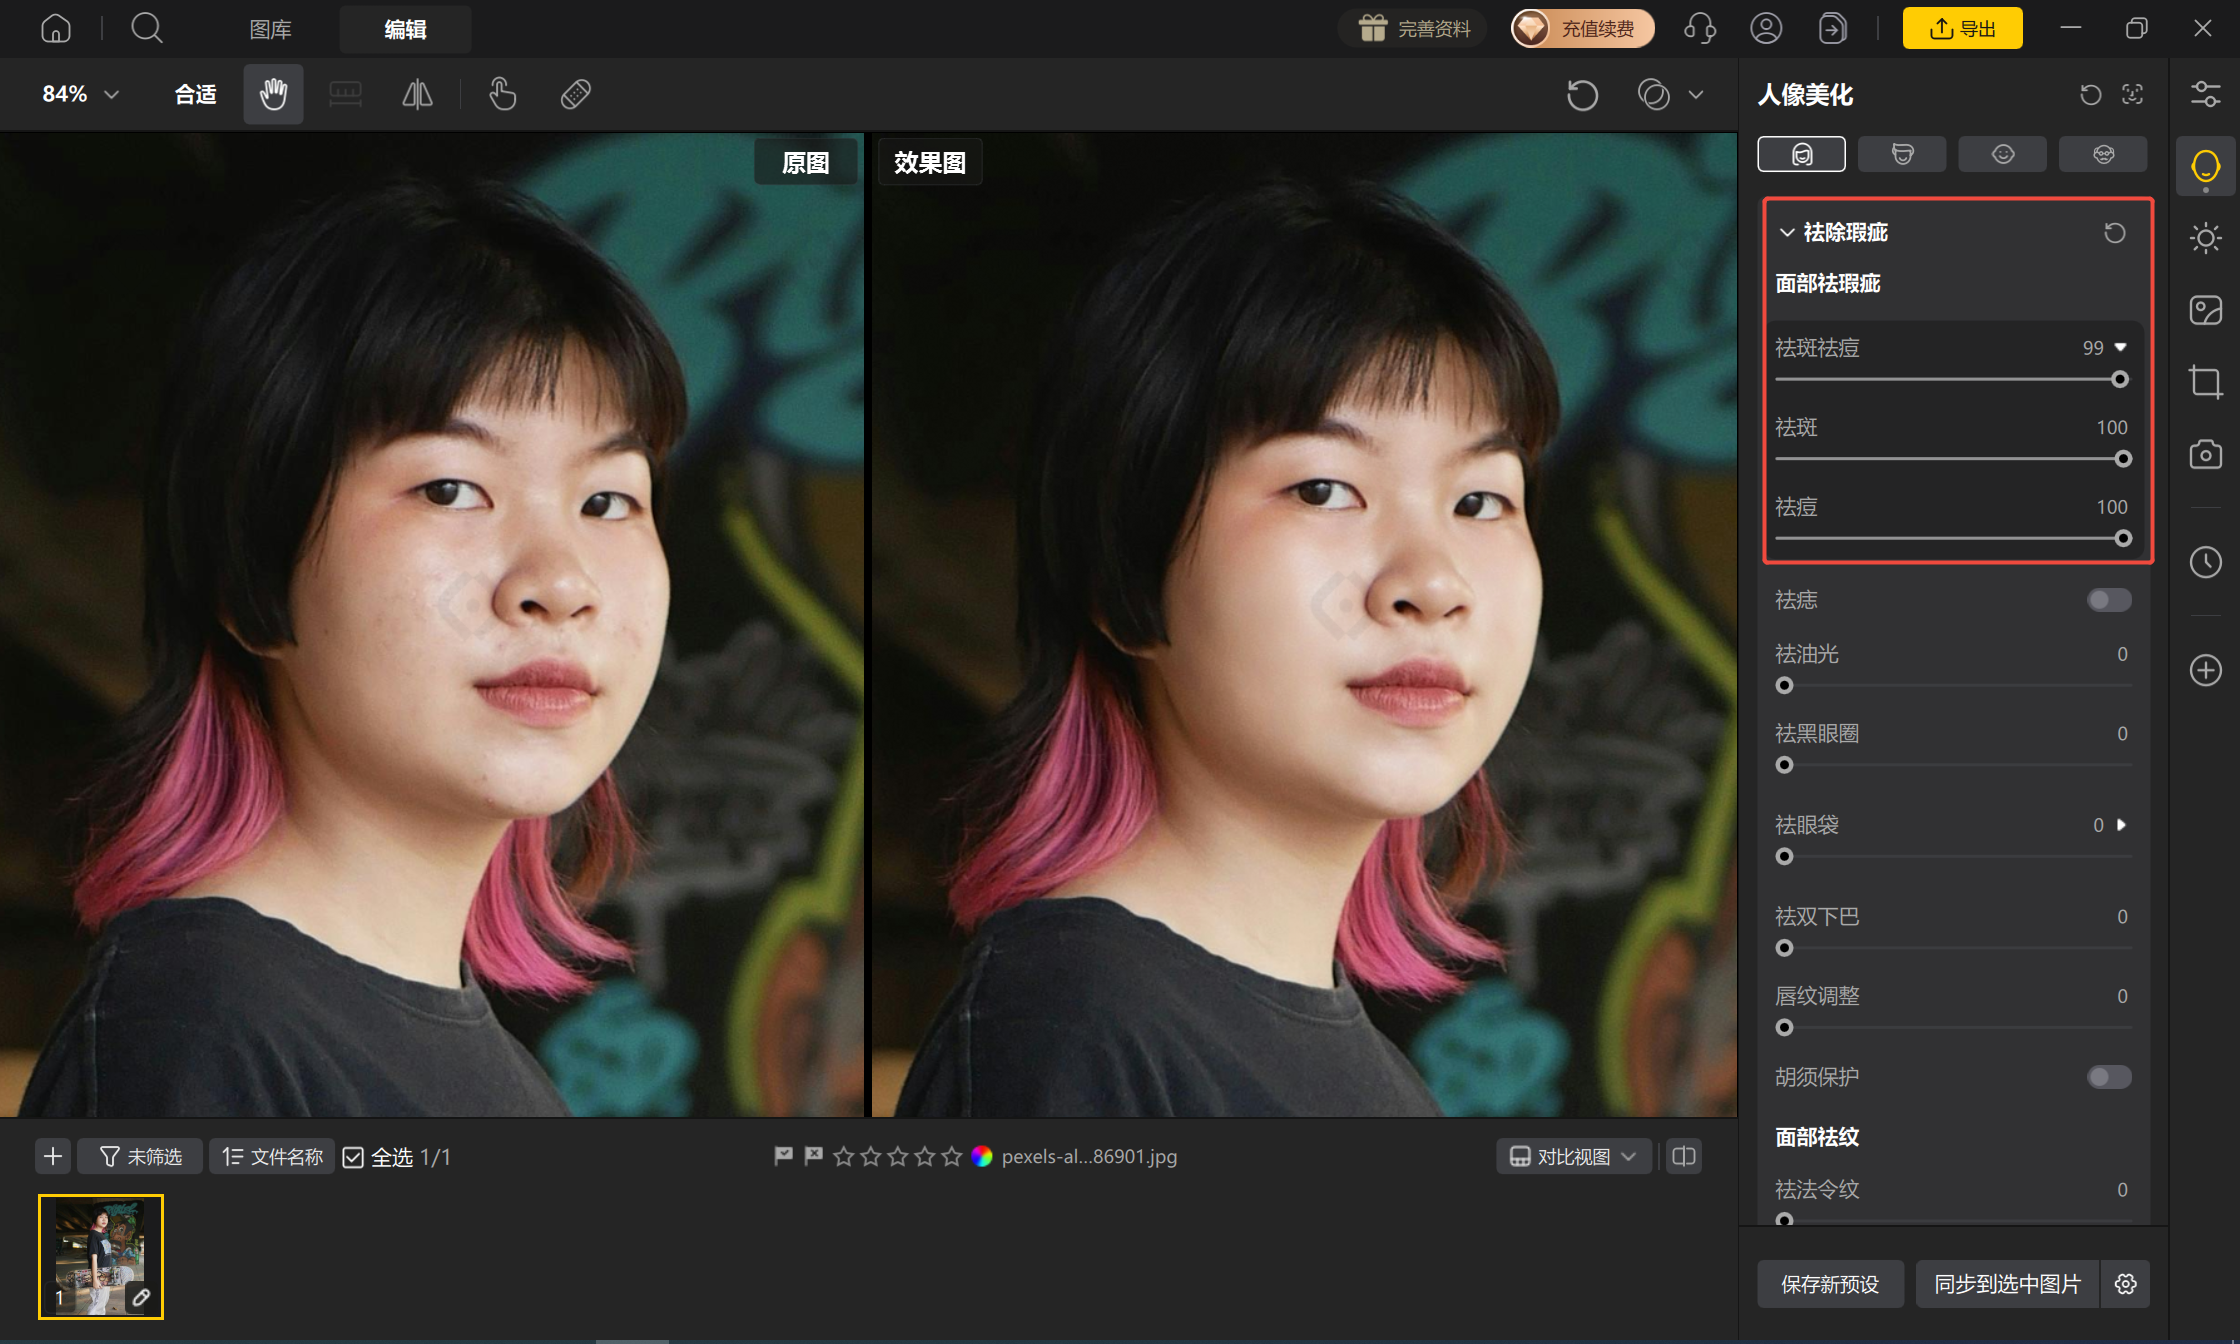Select the 编辑 tab
Image resolution: width=2240 pixels, height=1344 pixels.
(405, 29)
